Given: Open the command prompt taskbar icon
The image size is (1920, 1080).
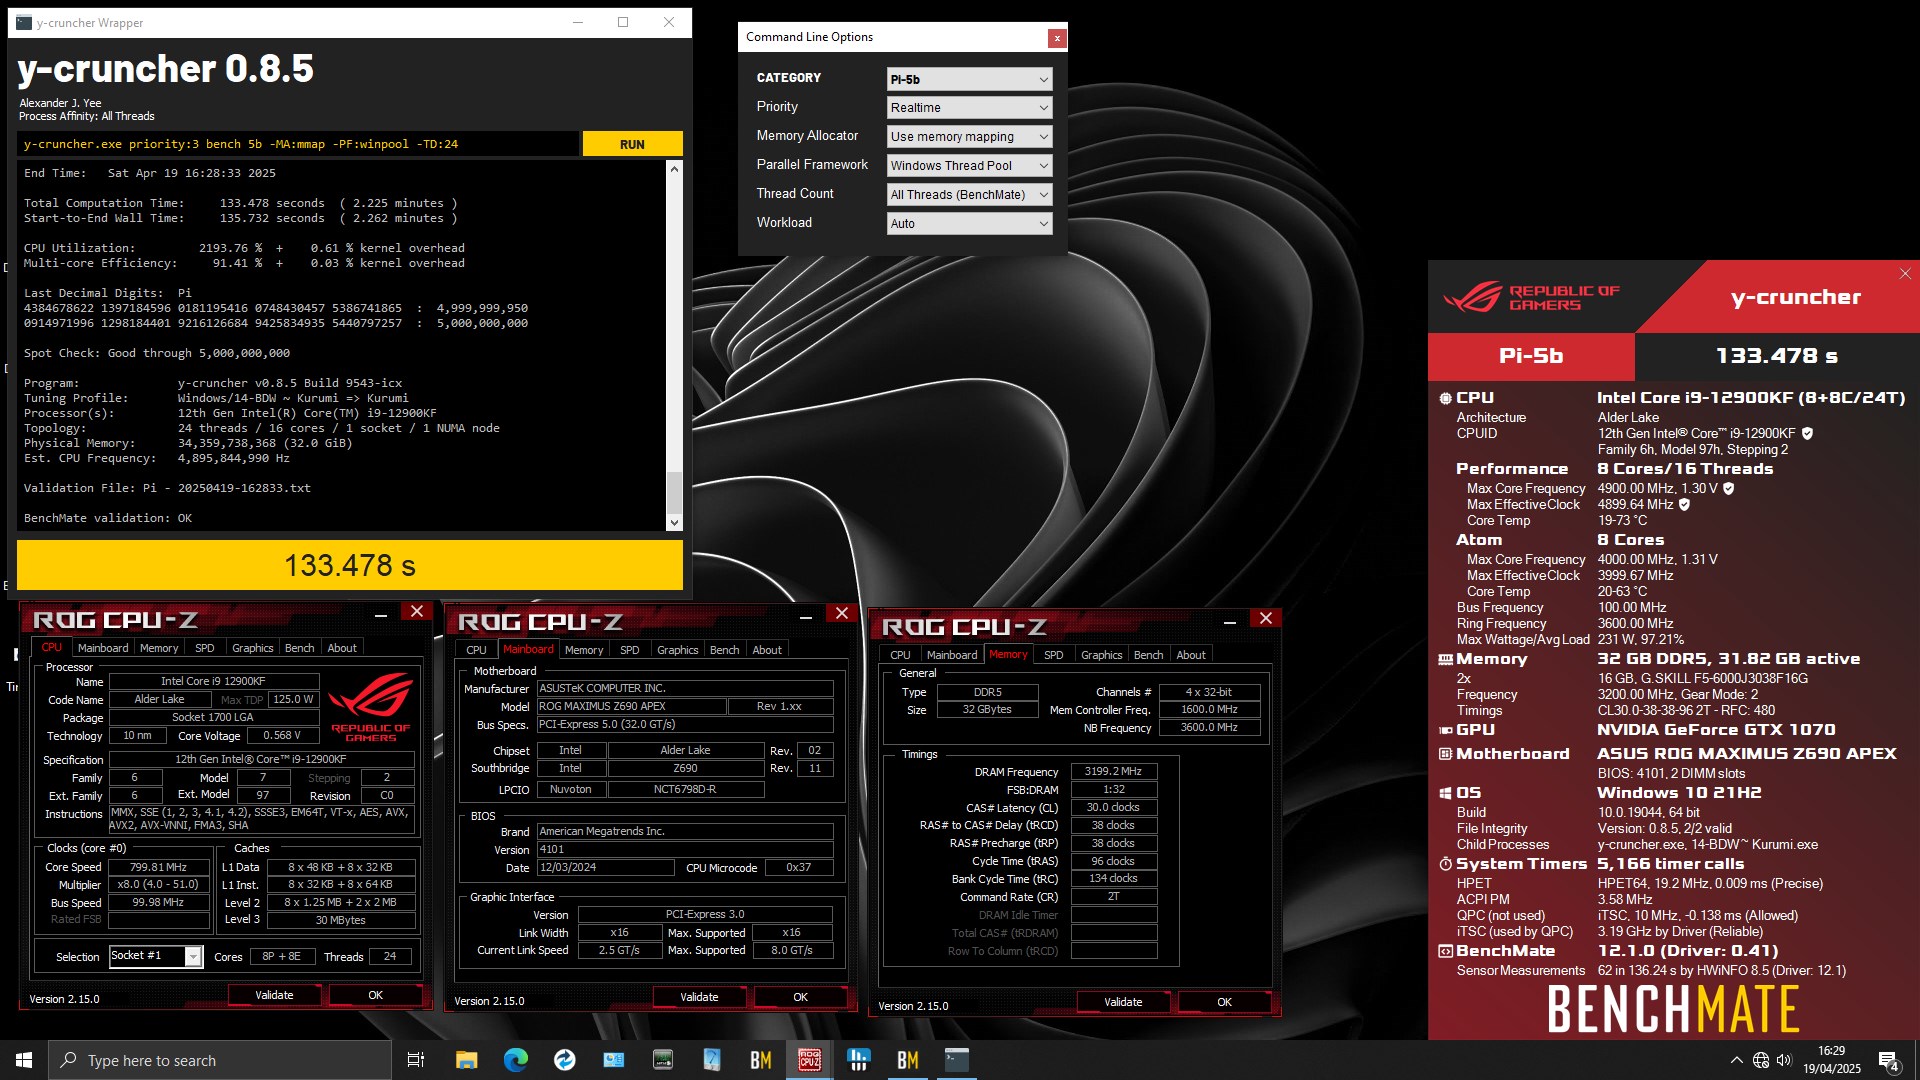Looking at the screenshot, I should pos(957,1060).
